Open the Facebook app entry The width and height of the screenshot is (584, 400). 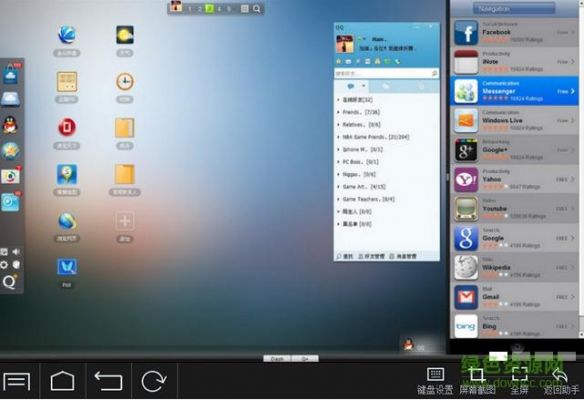514,32
